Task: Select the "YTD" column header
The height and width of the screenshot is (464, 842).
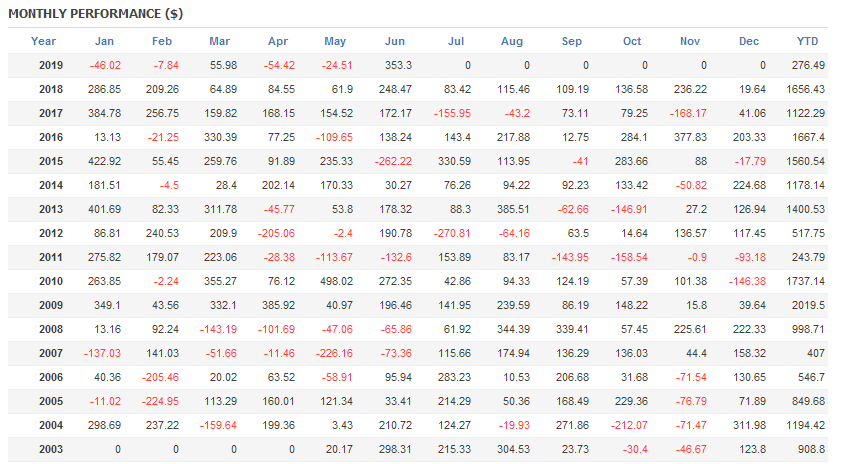Action: click(807, 41)
